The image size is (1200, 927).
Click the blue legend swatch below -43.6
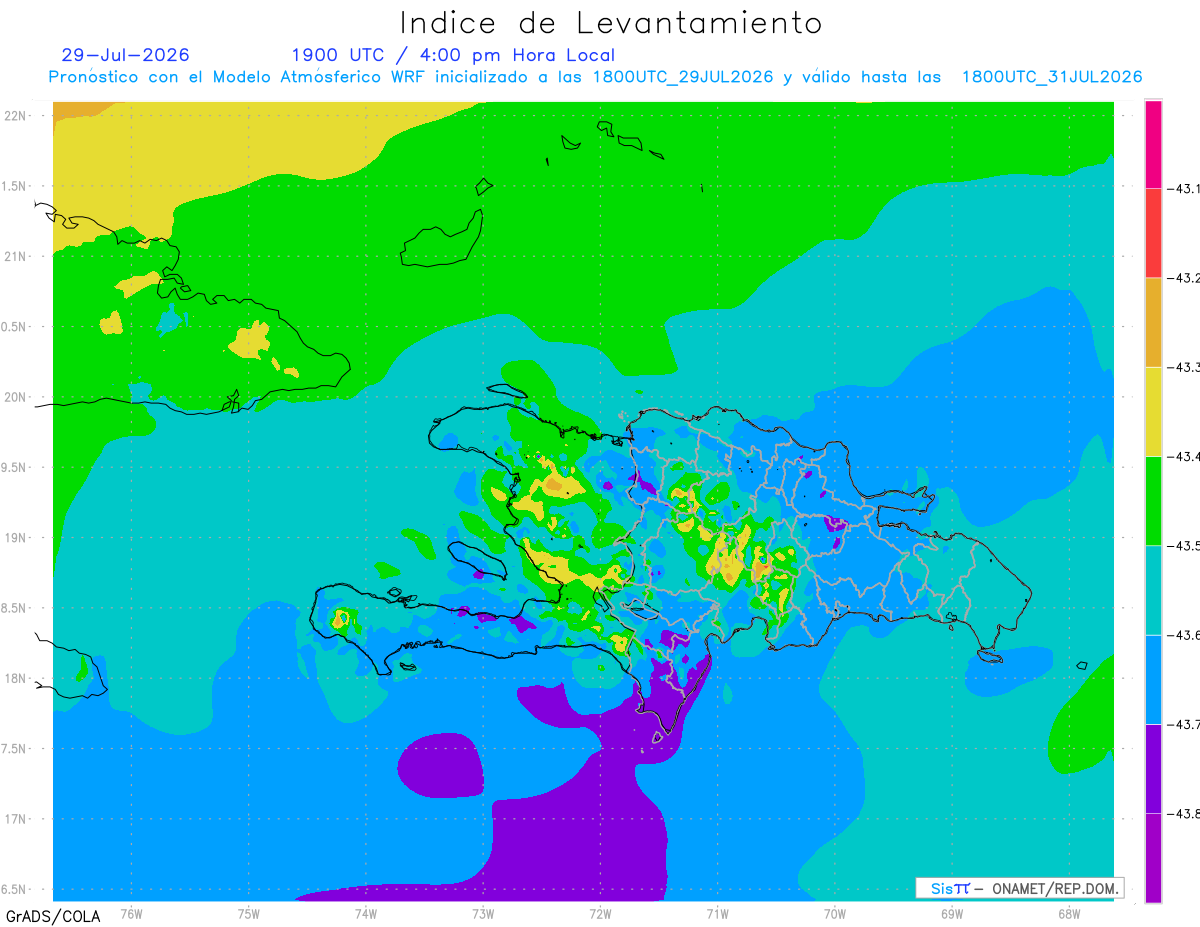click(1153, 679)
